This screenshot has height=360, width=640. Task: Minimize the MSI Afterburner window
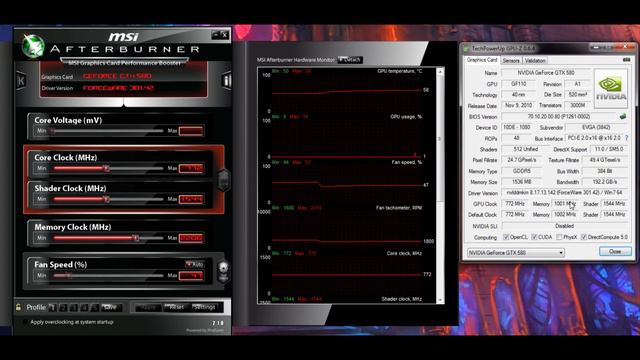click(x=216, y=35)
